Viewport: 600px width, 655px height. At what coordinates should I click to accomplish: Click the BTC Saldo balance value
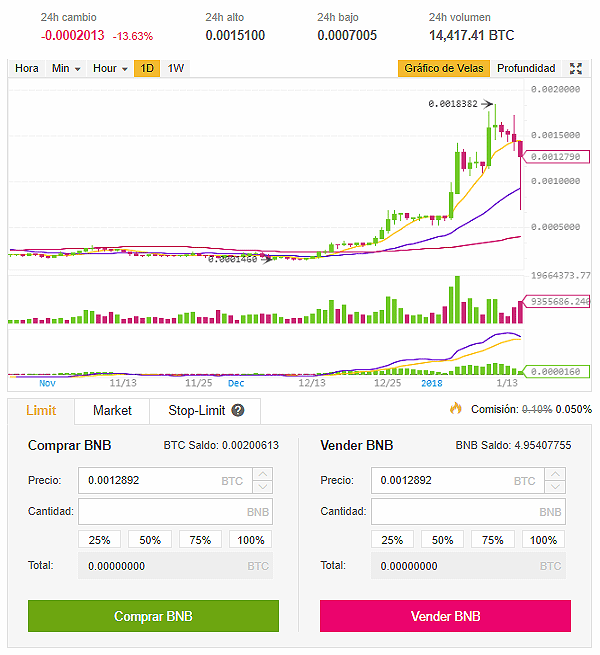250,445
